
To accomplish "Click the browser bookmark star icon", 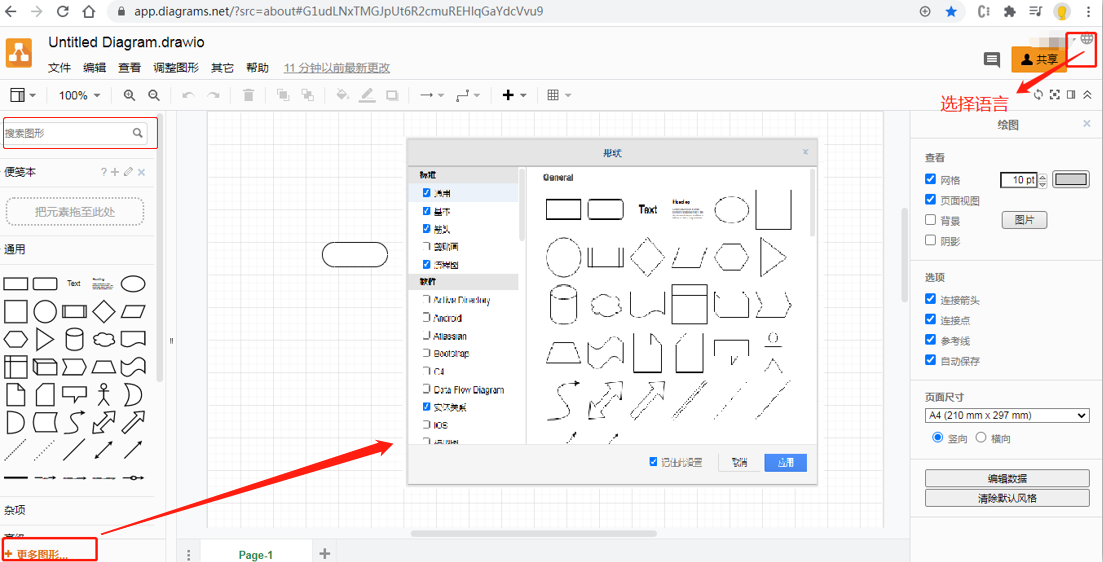I will [951, 12].
